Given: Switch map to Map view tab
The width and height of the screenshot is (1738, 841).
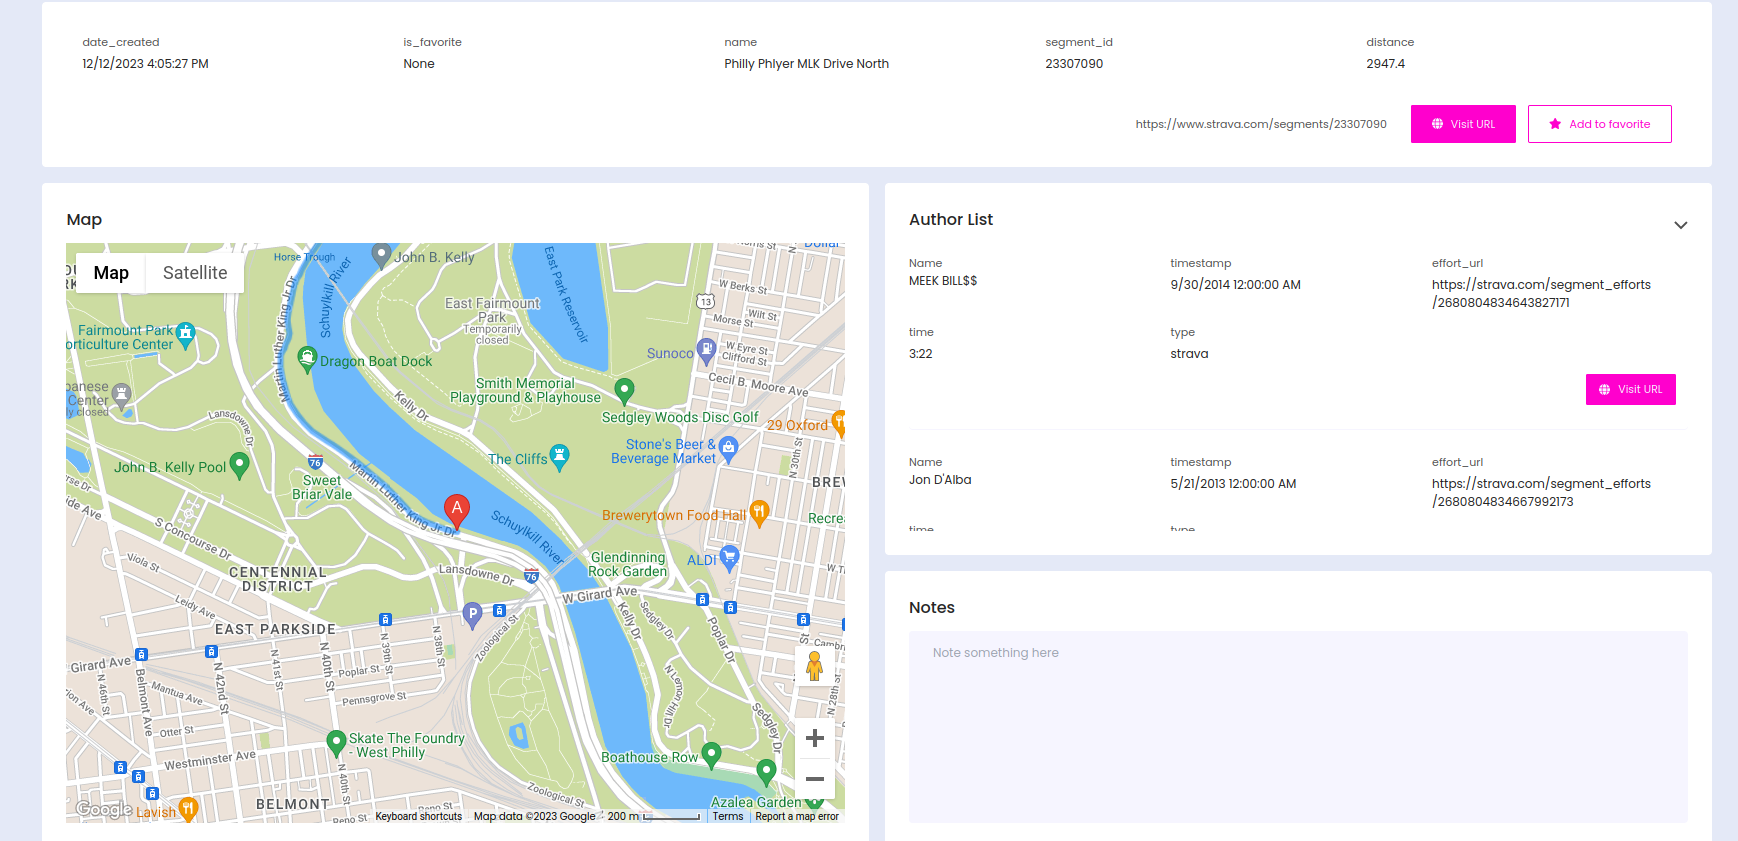Looking at the screenshot, I should click(x=111, y=273).
